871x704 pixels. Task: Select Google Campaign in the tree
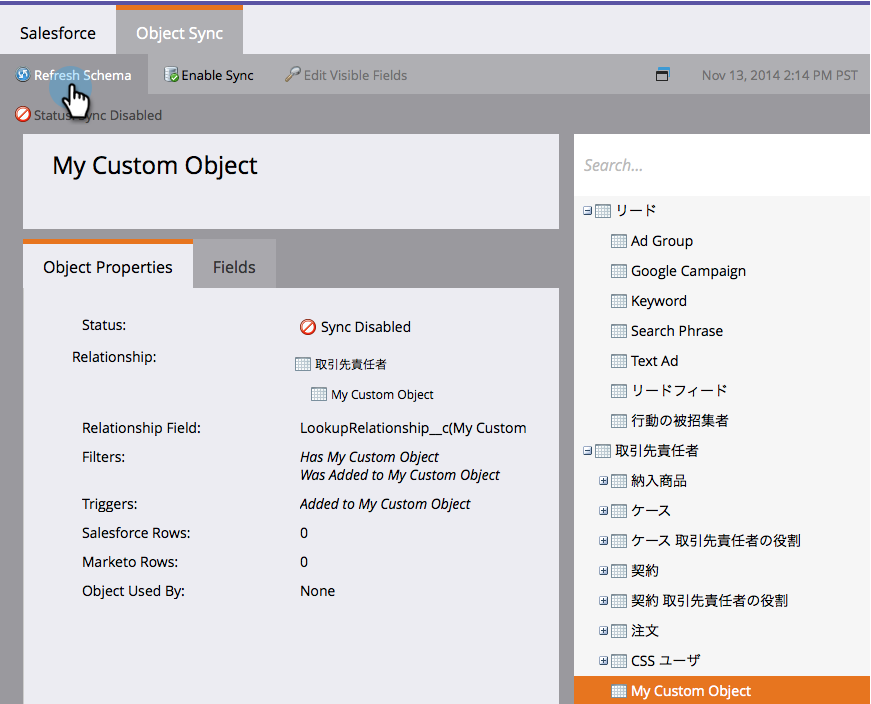[688, 271]
